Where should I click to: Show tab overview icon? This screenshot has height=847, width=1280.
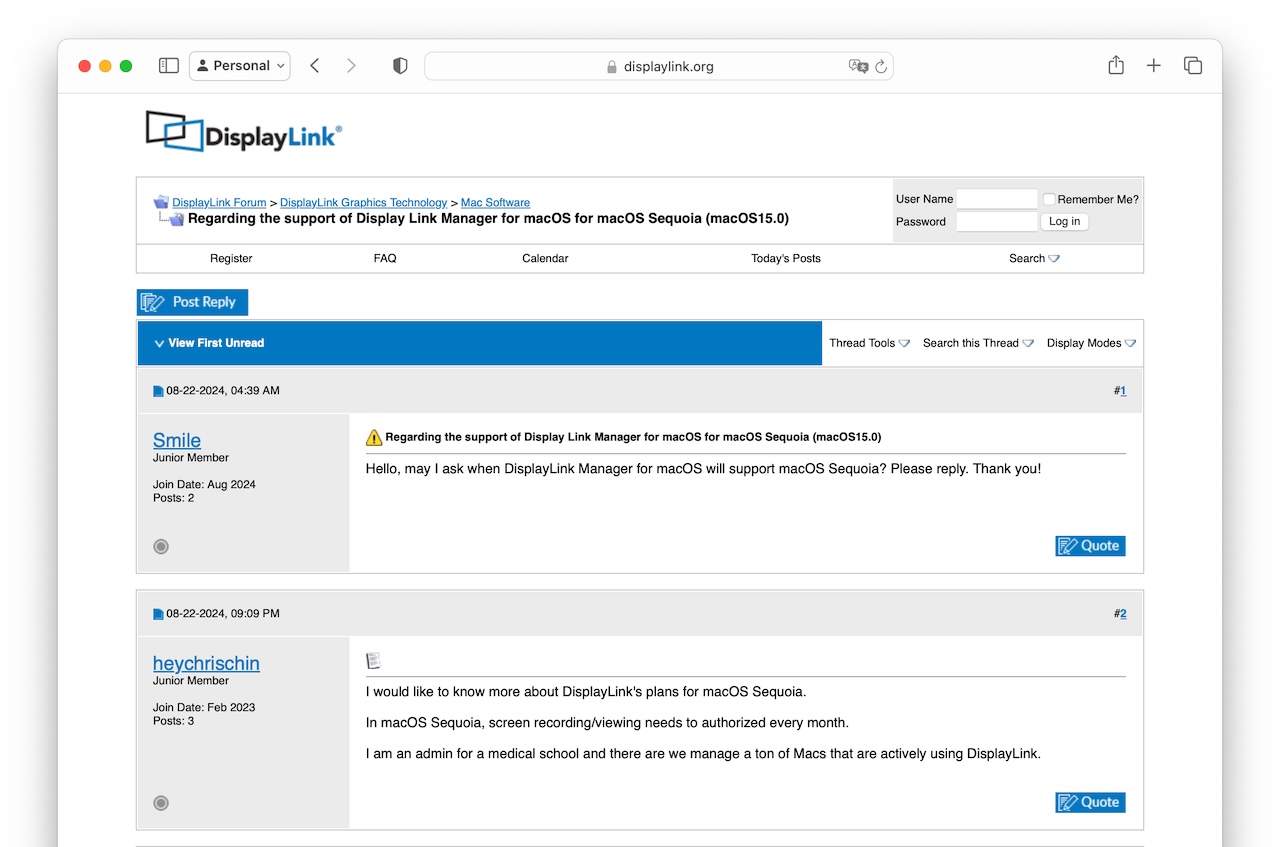click(x=1193, y=65)
